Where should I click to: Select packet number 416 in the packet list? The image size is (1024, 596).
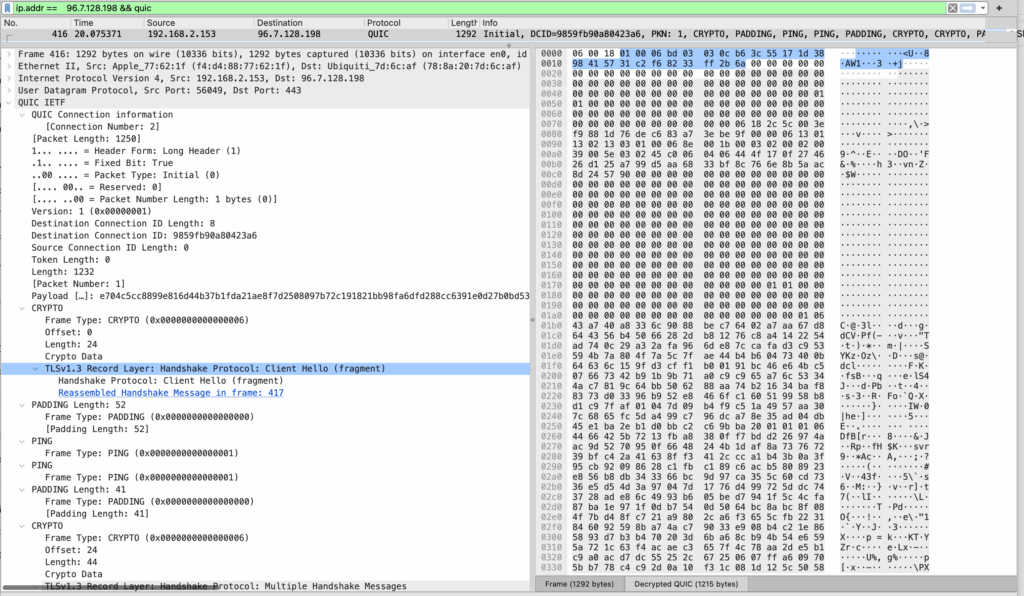click(x=493, y=34)
